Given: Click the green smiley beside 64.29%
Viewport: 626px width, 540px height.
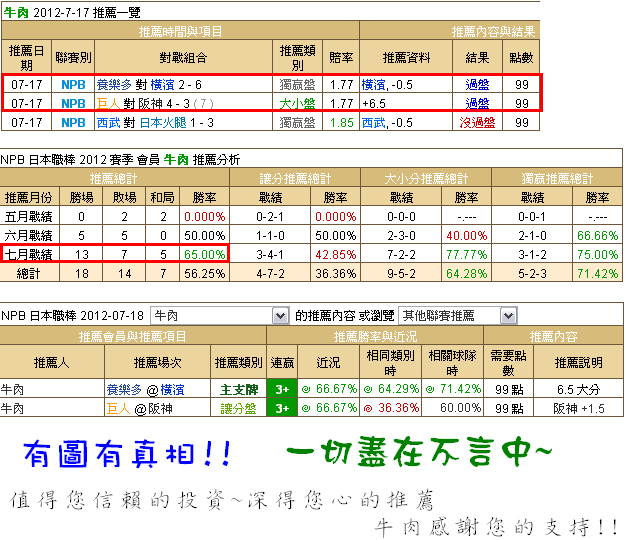Looking at the screenshot, I should point(368,389).
